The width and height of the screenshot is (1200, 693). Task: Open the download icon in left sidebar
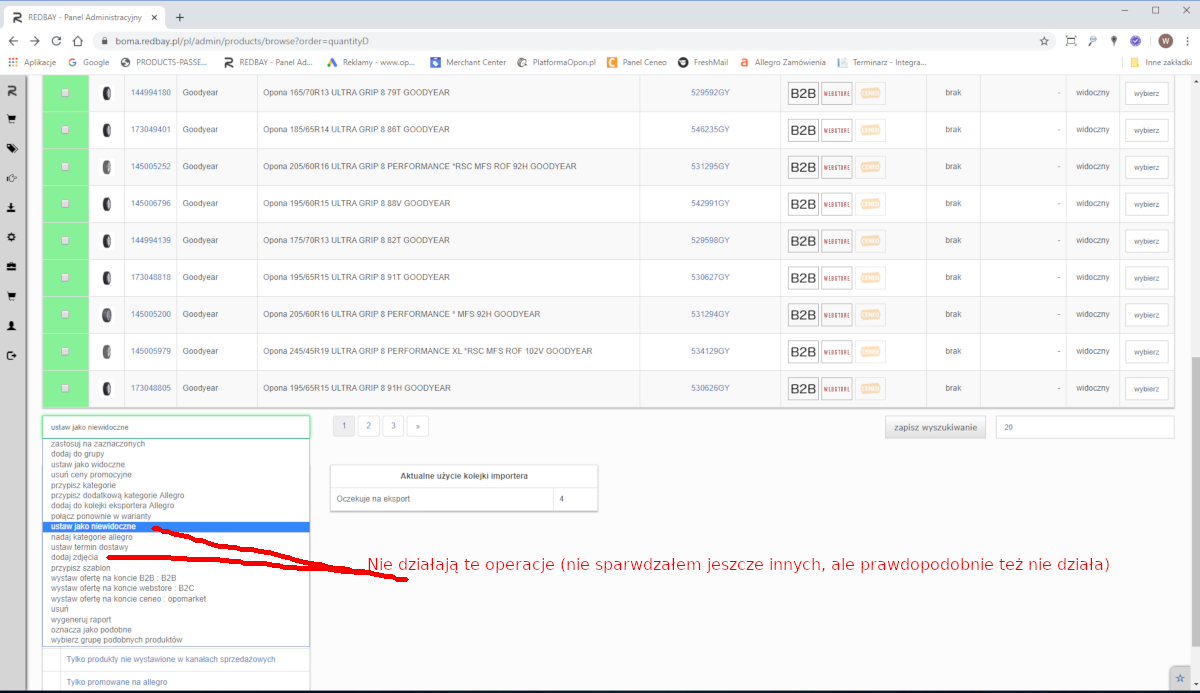click(x=12, y=208)
